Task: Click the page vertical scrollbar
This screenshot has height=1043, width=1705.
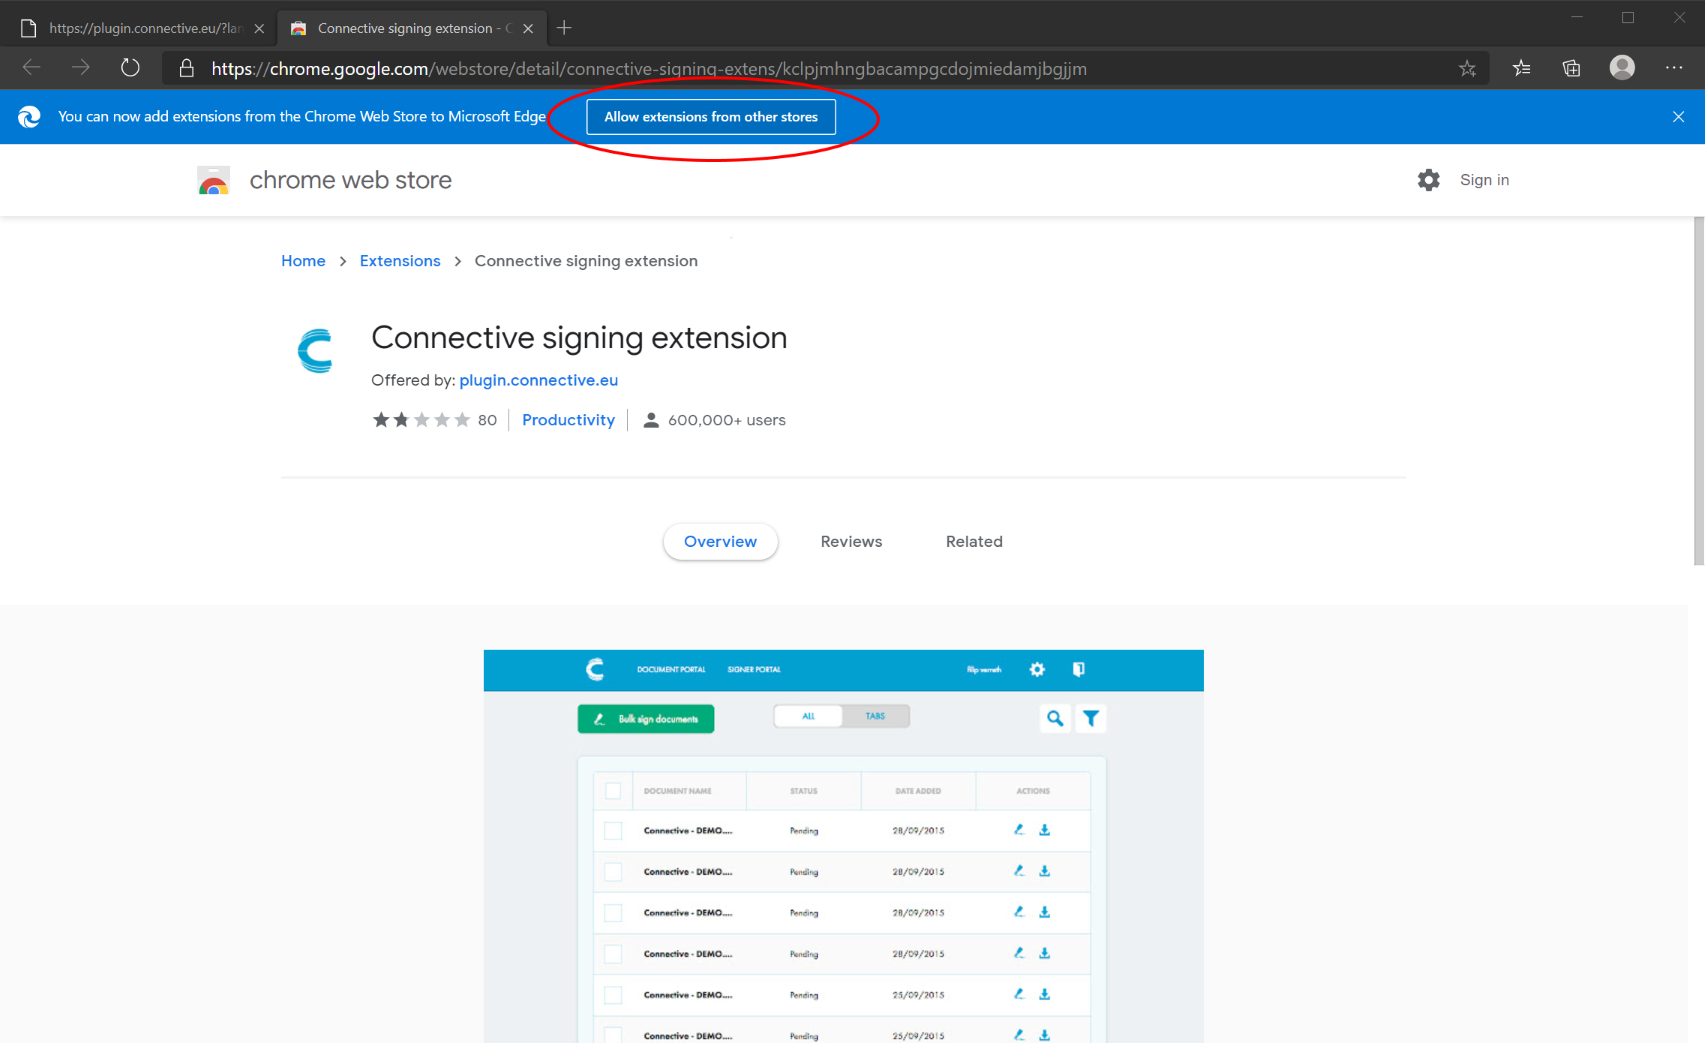Action: pos(1698,390)
